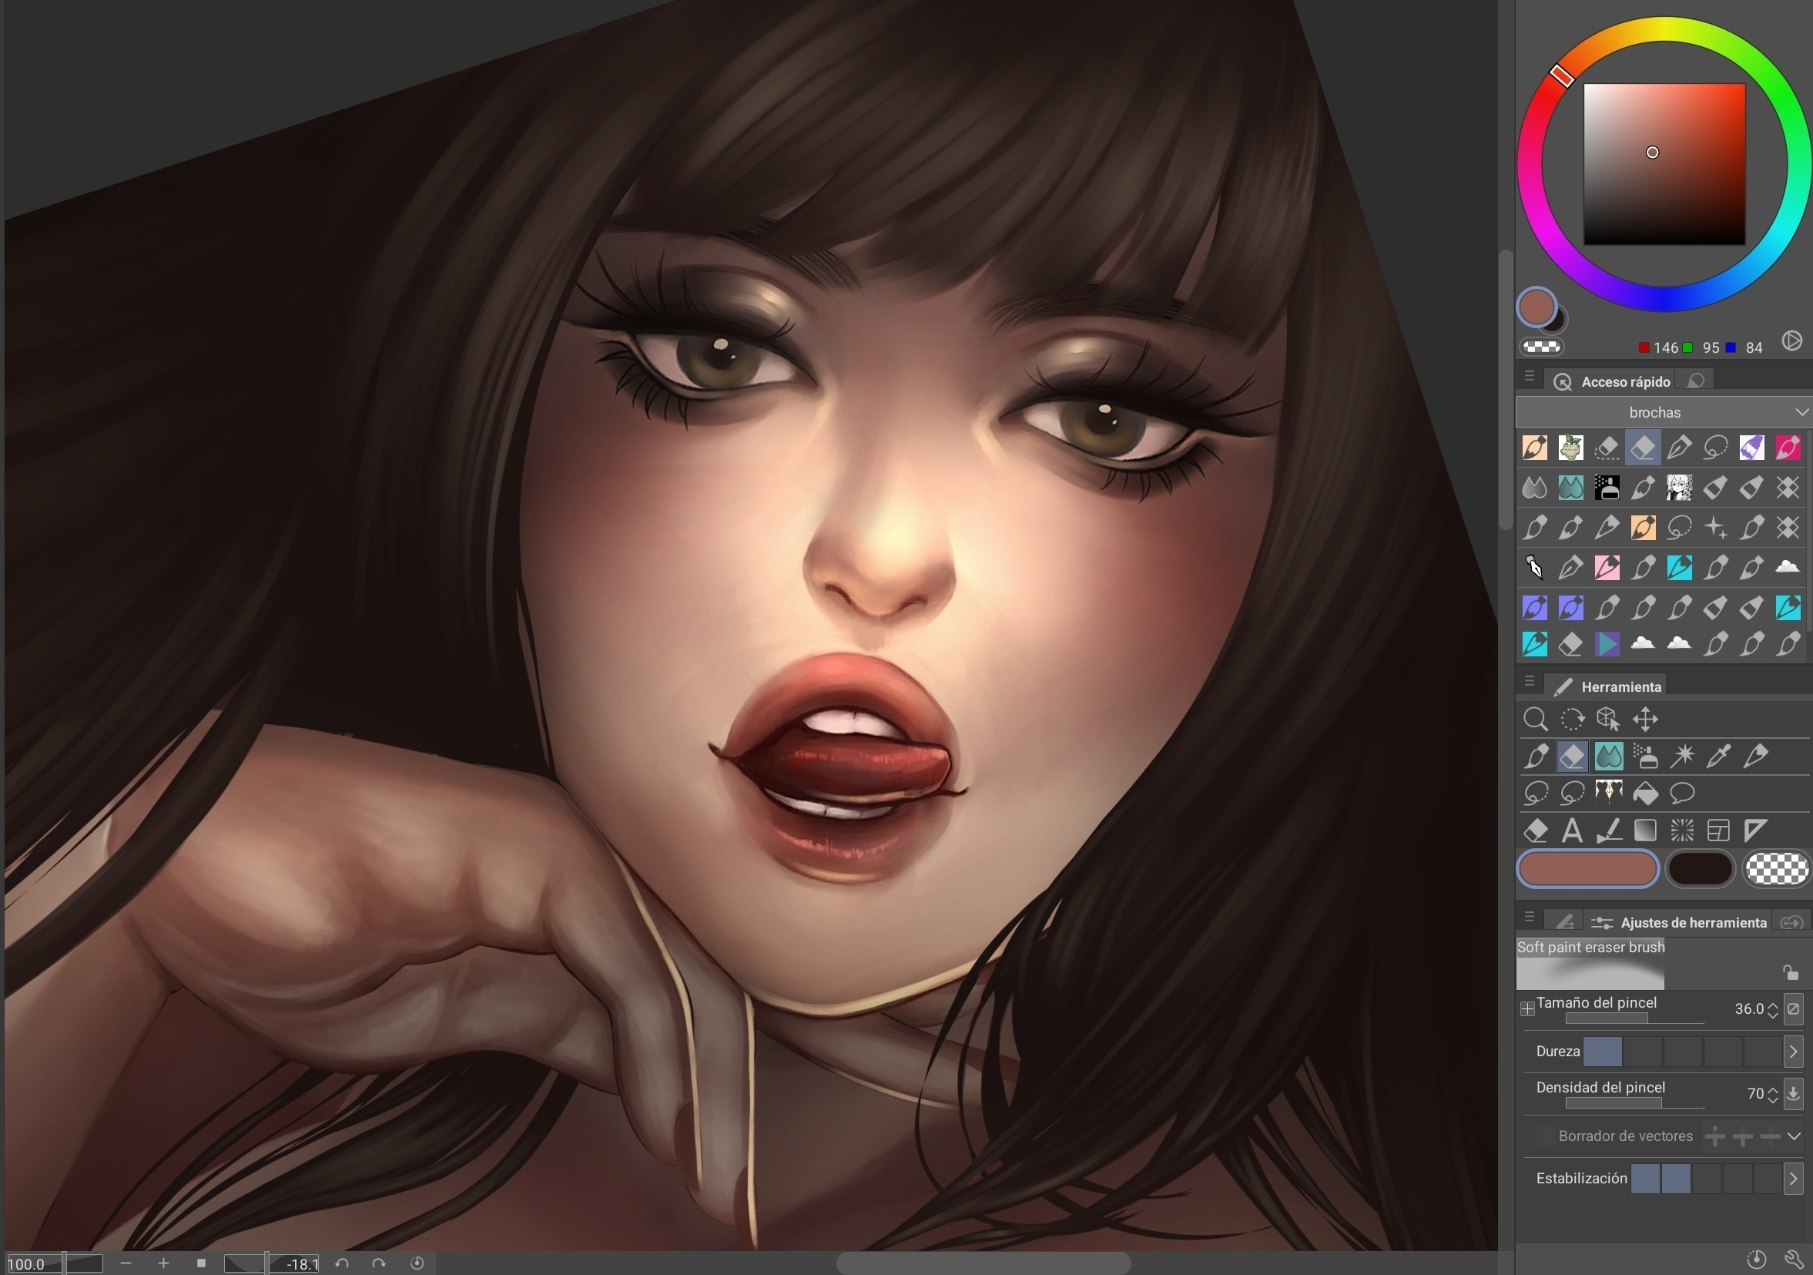
Task: Click Densidad del pincel download-arrow button
Action: point(1793,1093)
